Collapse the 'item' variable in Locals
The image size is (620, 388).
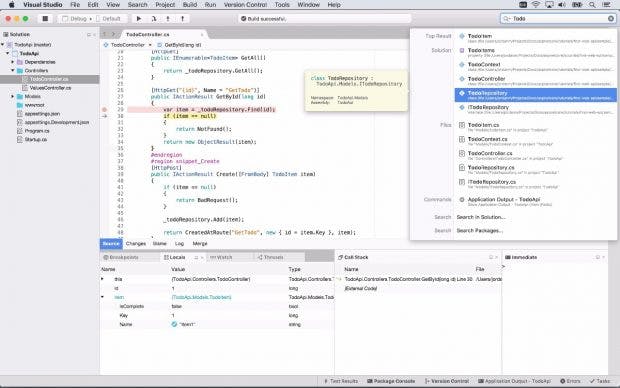pyautogui.click(x=102, y=297)
